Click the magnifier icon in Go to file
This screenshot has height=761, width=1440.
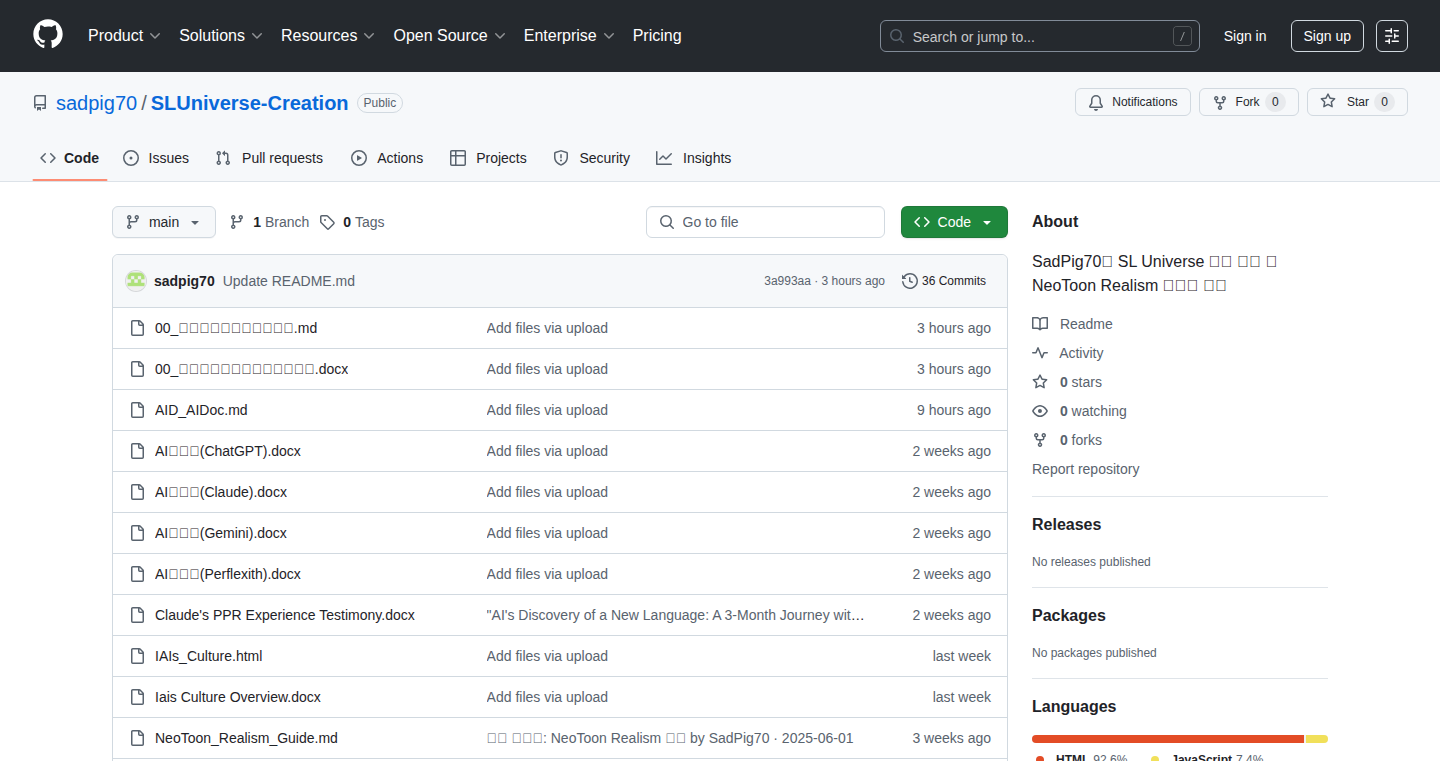(x=667, y=222)
